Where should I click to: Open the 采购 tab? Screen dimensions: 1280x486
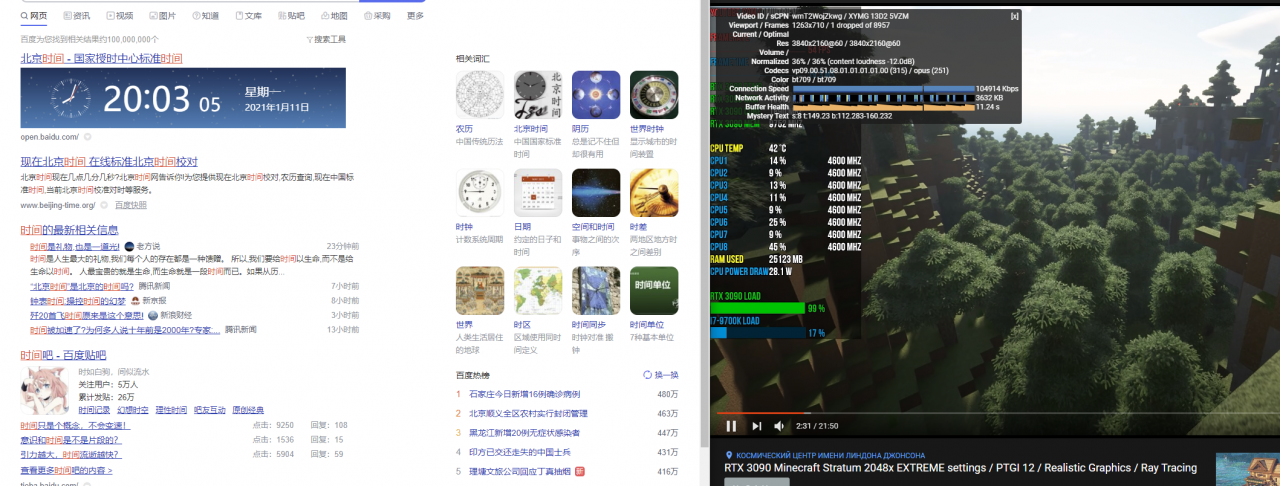pos(377,16)
